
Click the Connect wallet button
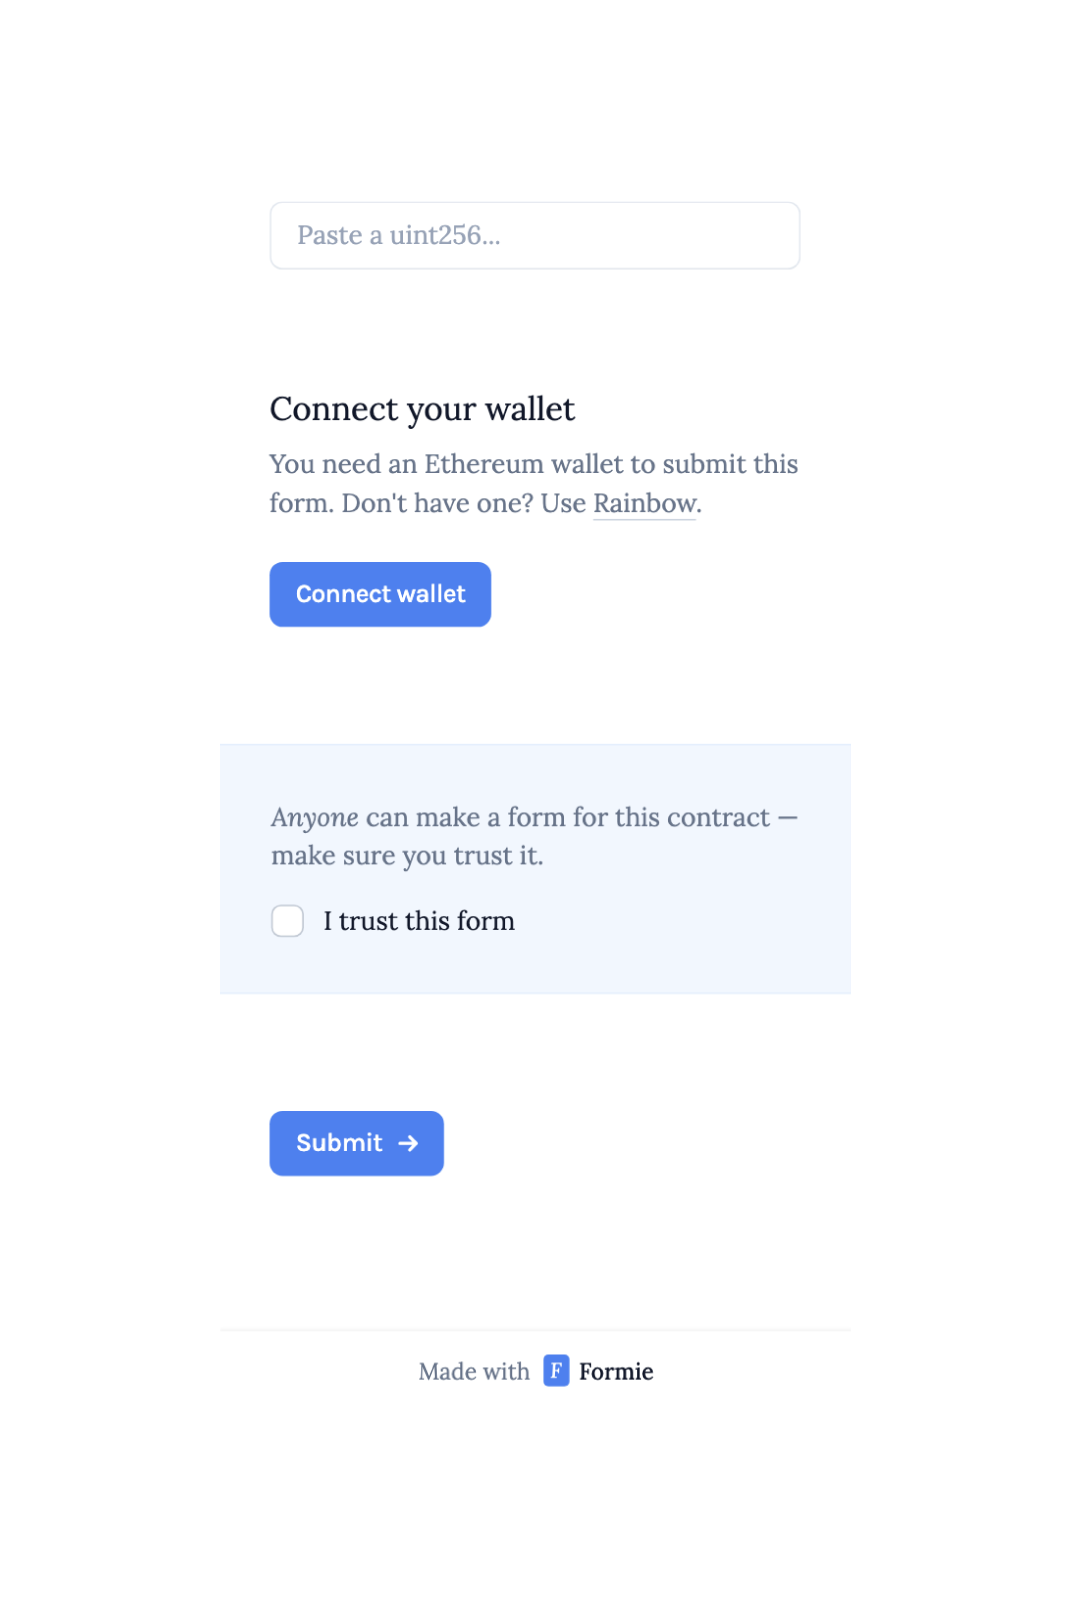[x=380, y=594]
